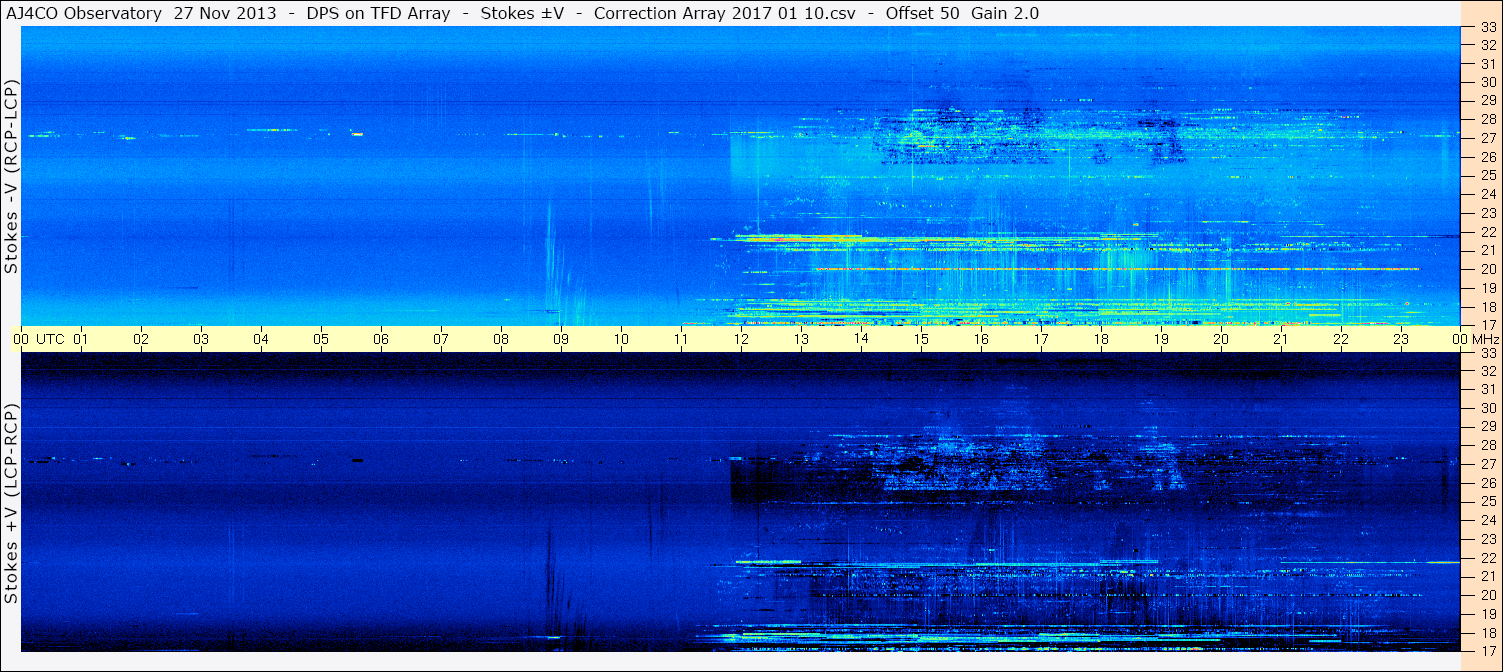Select the 08 hour time marker
Image resolution: width=1503 pixels, height=672 pixels.
pos(501,339)
